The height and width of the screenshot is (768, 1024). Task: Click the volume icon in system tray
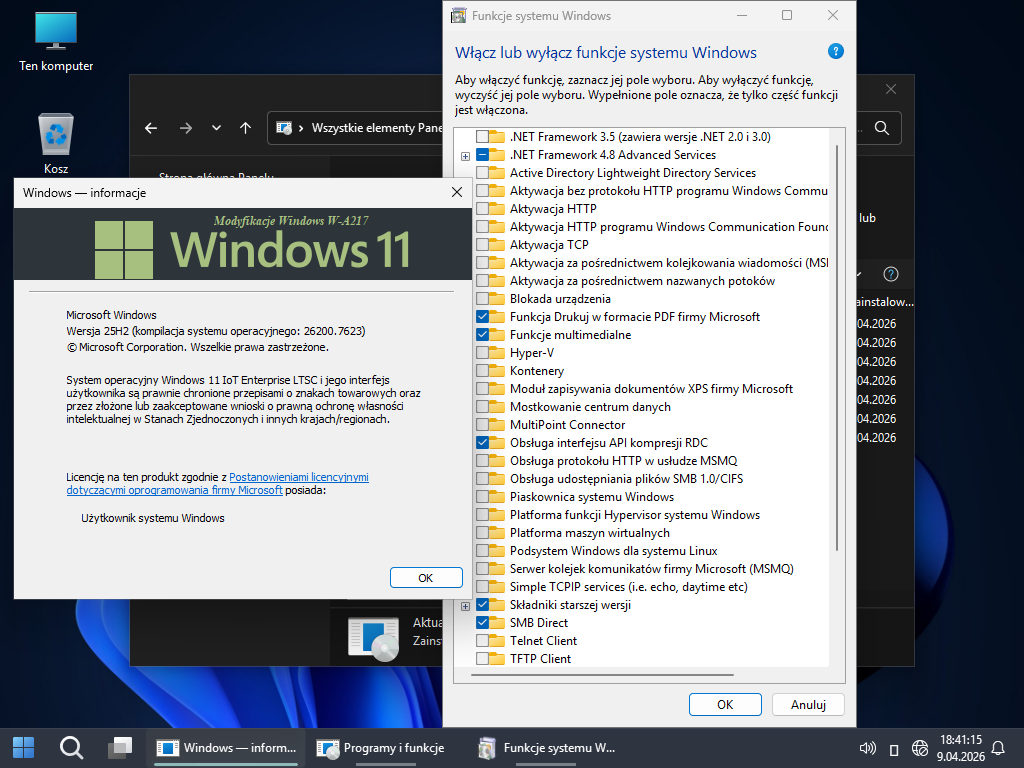coord(868,748)
